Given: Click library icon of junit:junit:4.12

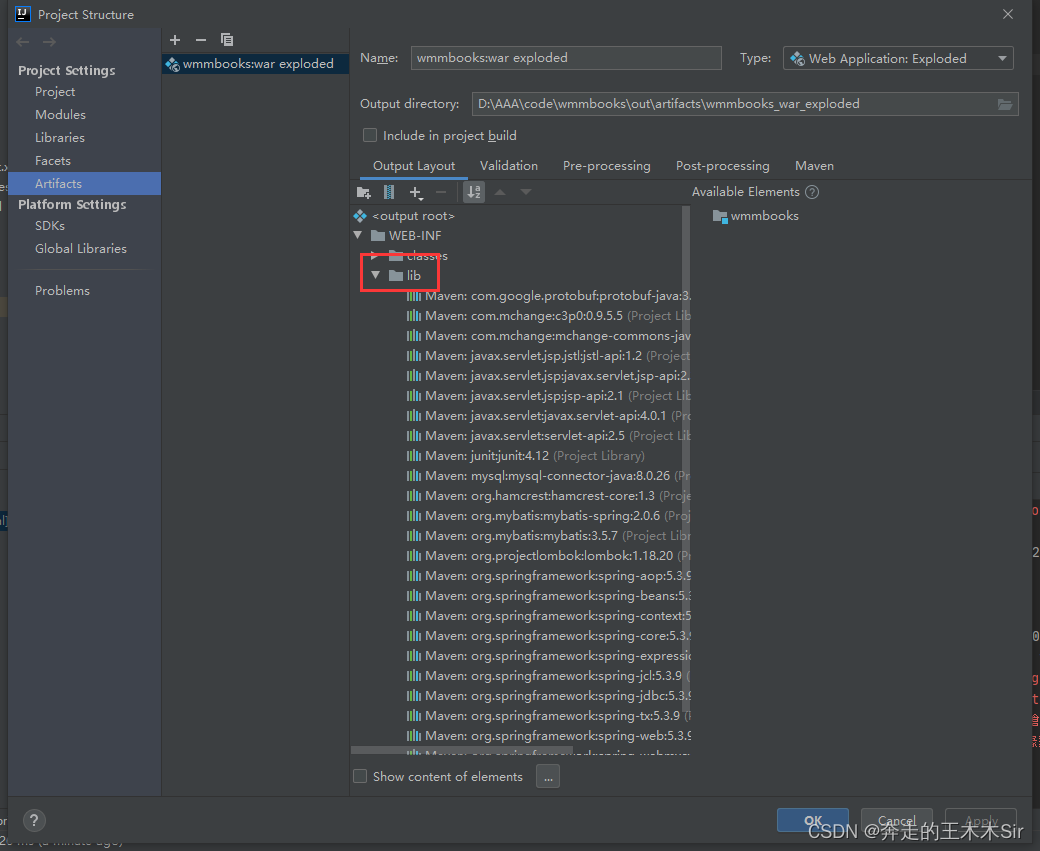Looking at the screenshot, I should click(414, 456).
